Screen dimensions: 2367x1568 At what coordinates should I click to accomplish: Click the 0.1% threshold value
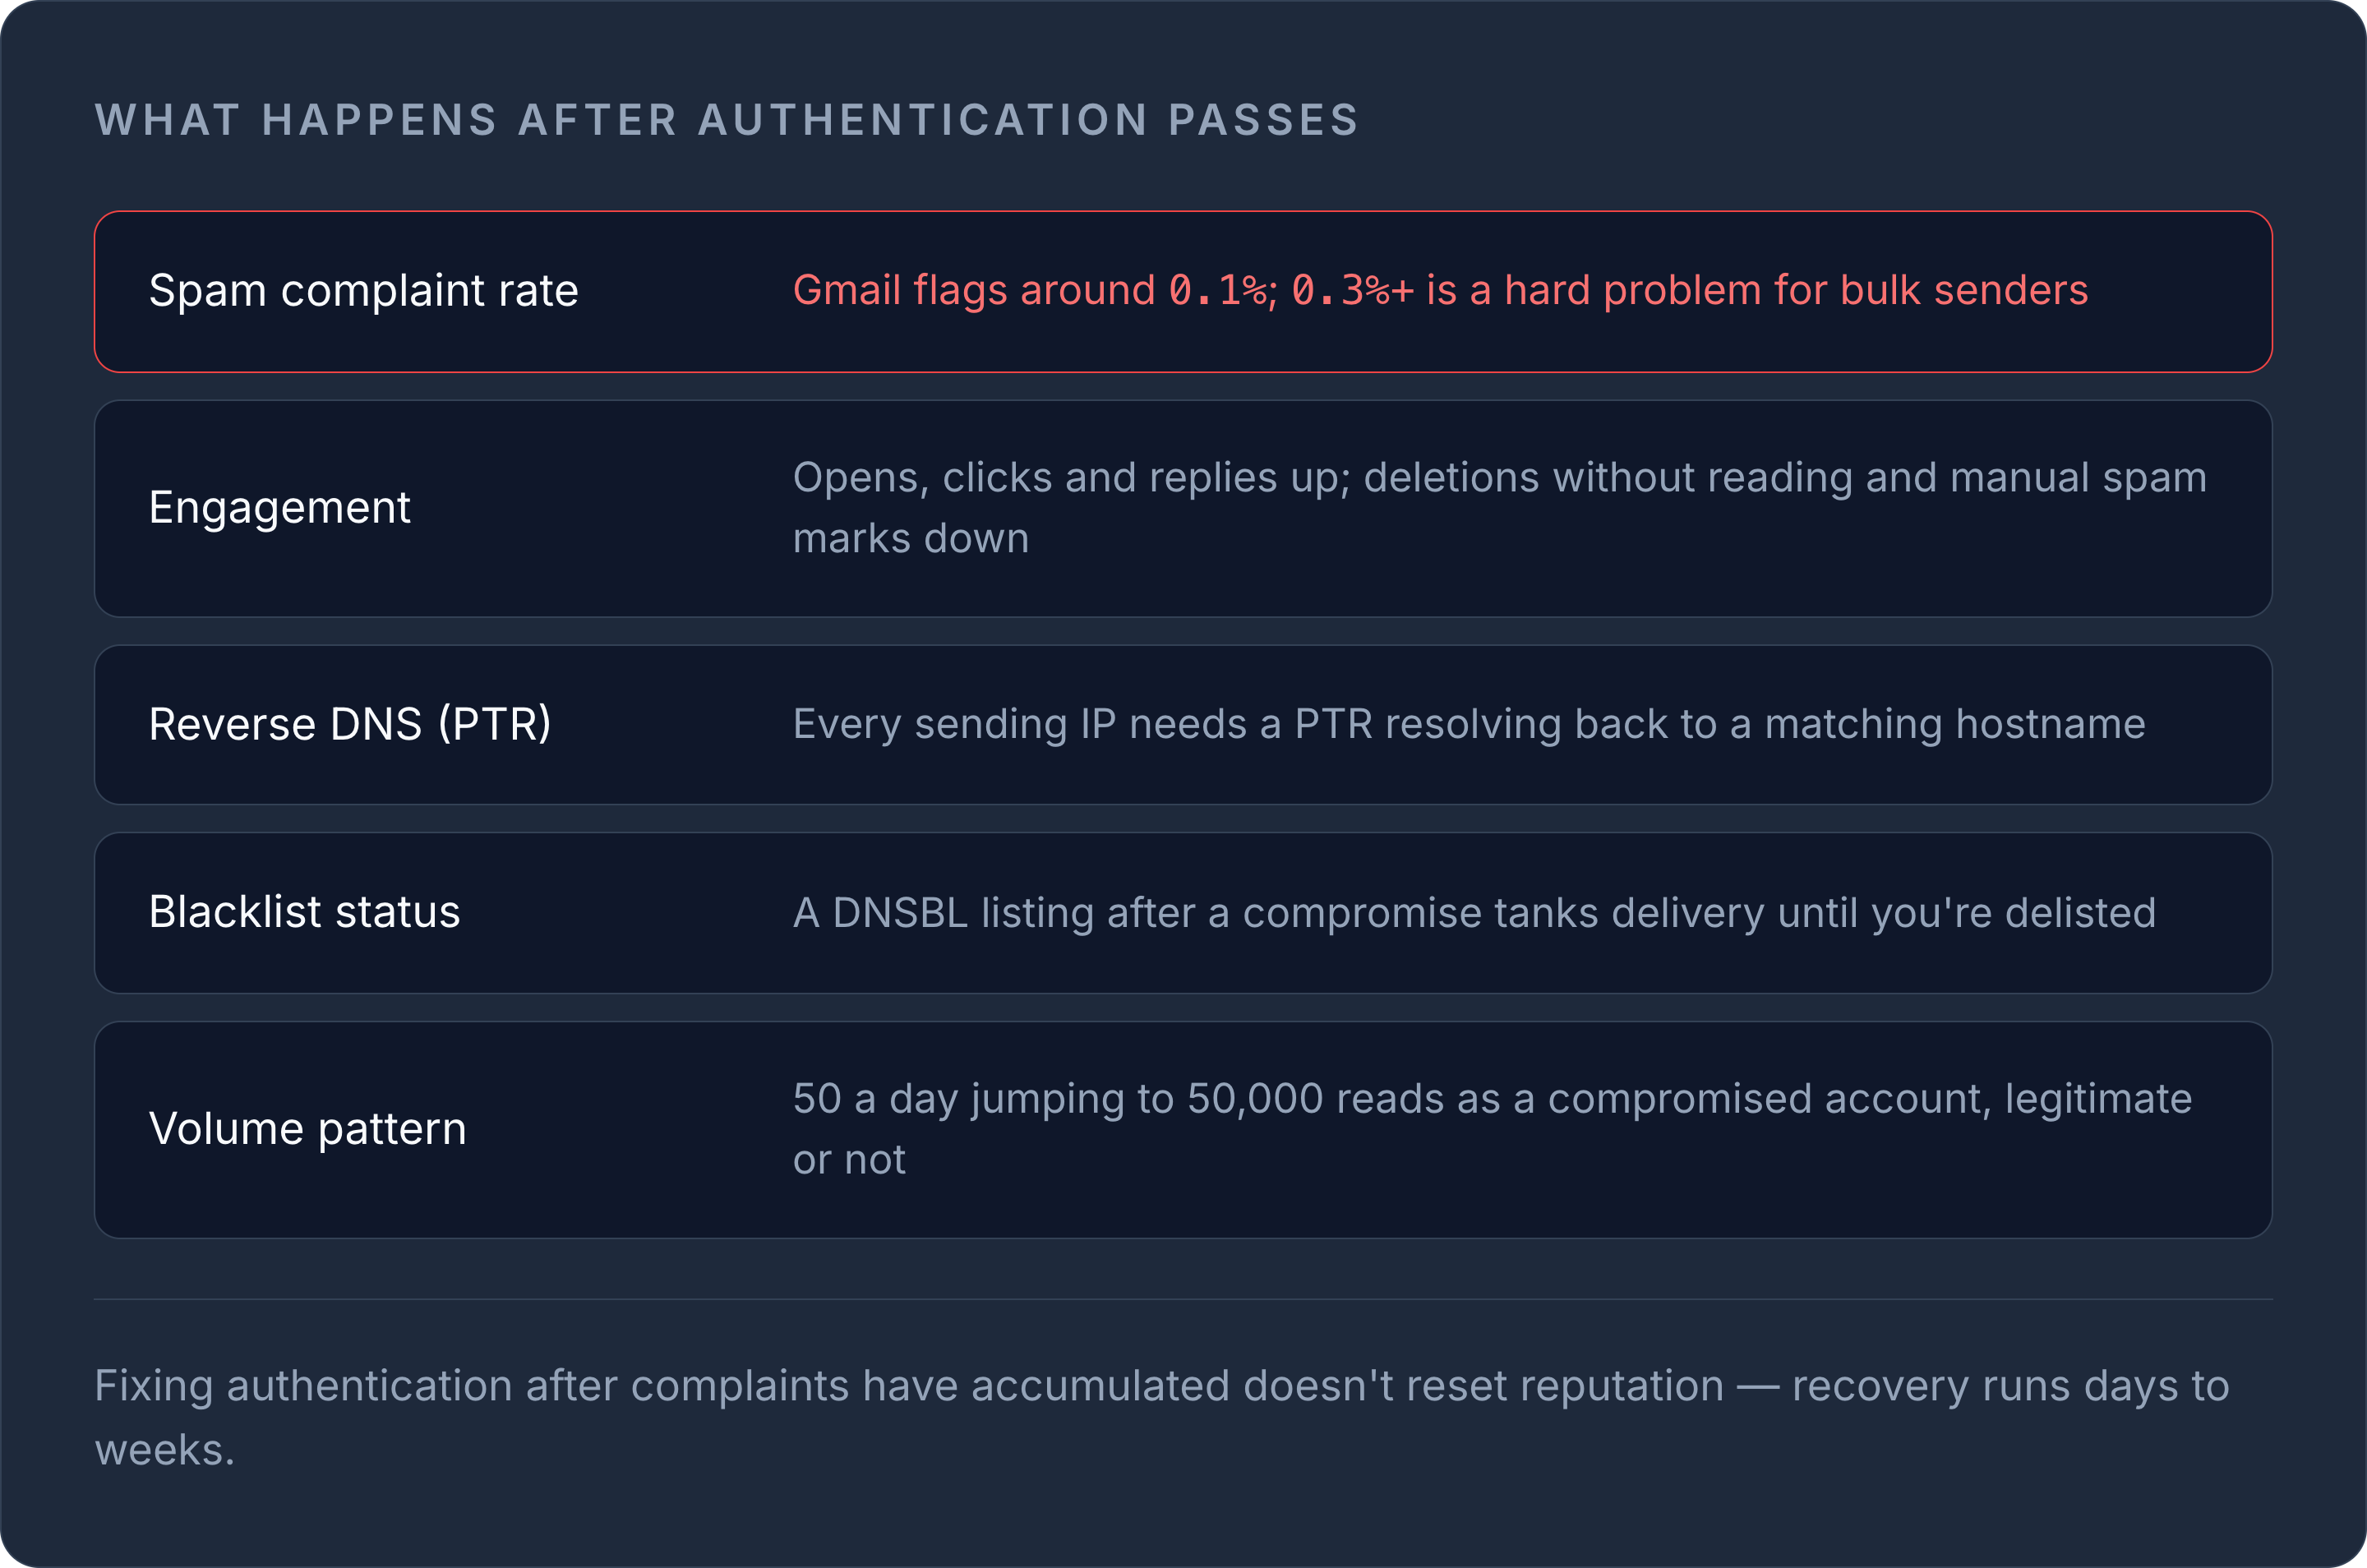click(1218, 291)
